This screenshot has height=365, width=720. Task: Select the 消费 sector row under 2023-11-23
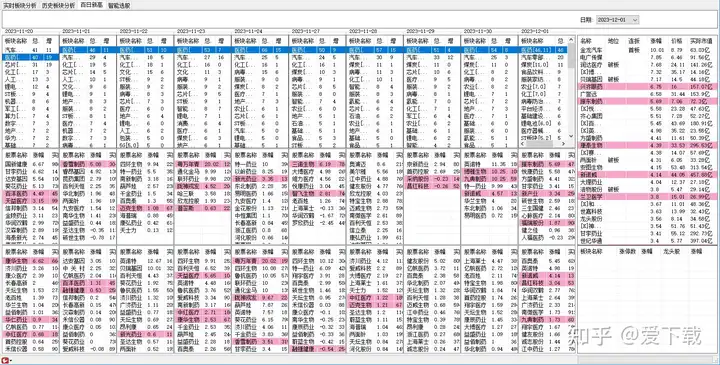point(203,123)
